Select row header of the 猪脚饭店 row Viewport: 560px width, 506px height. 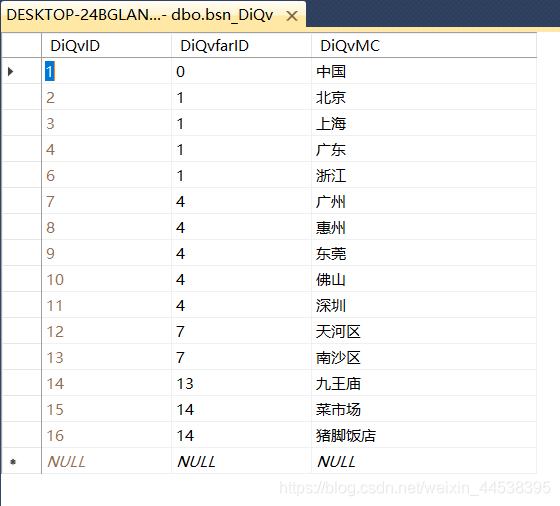coord(22,436)
